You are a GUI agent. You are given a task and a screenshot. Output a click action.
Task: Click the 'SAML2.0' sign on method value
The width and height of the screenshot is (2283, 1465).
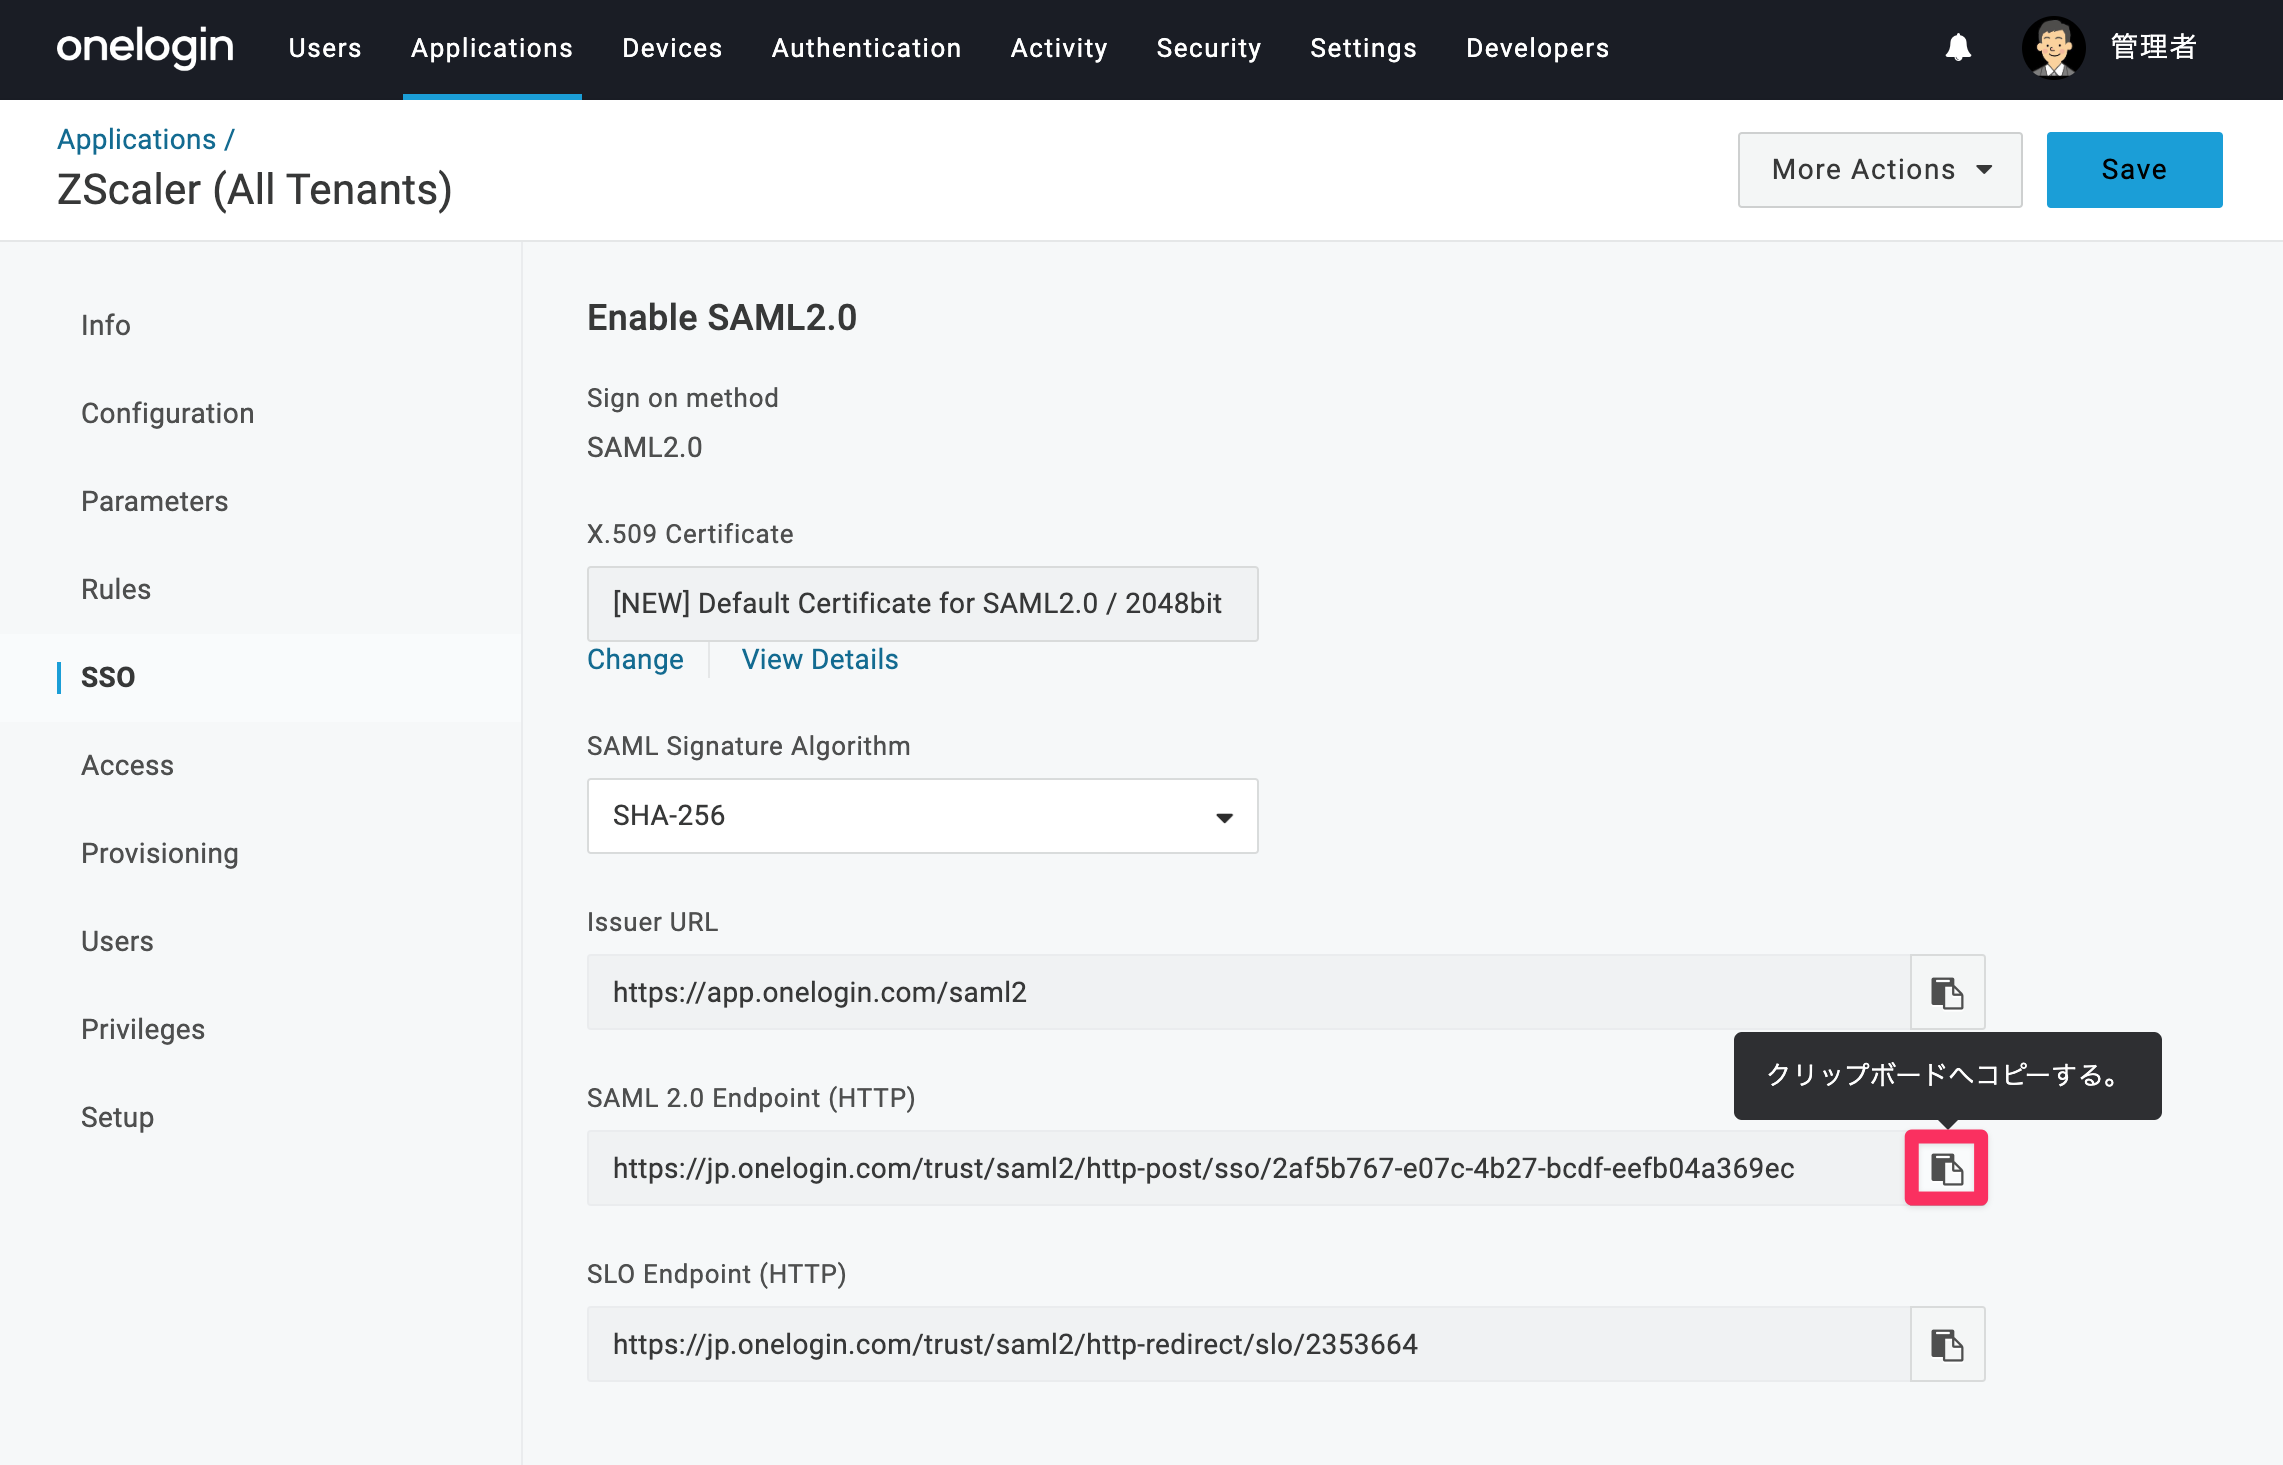pyautogui.click(x=645, y=447)
